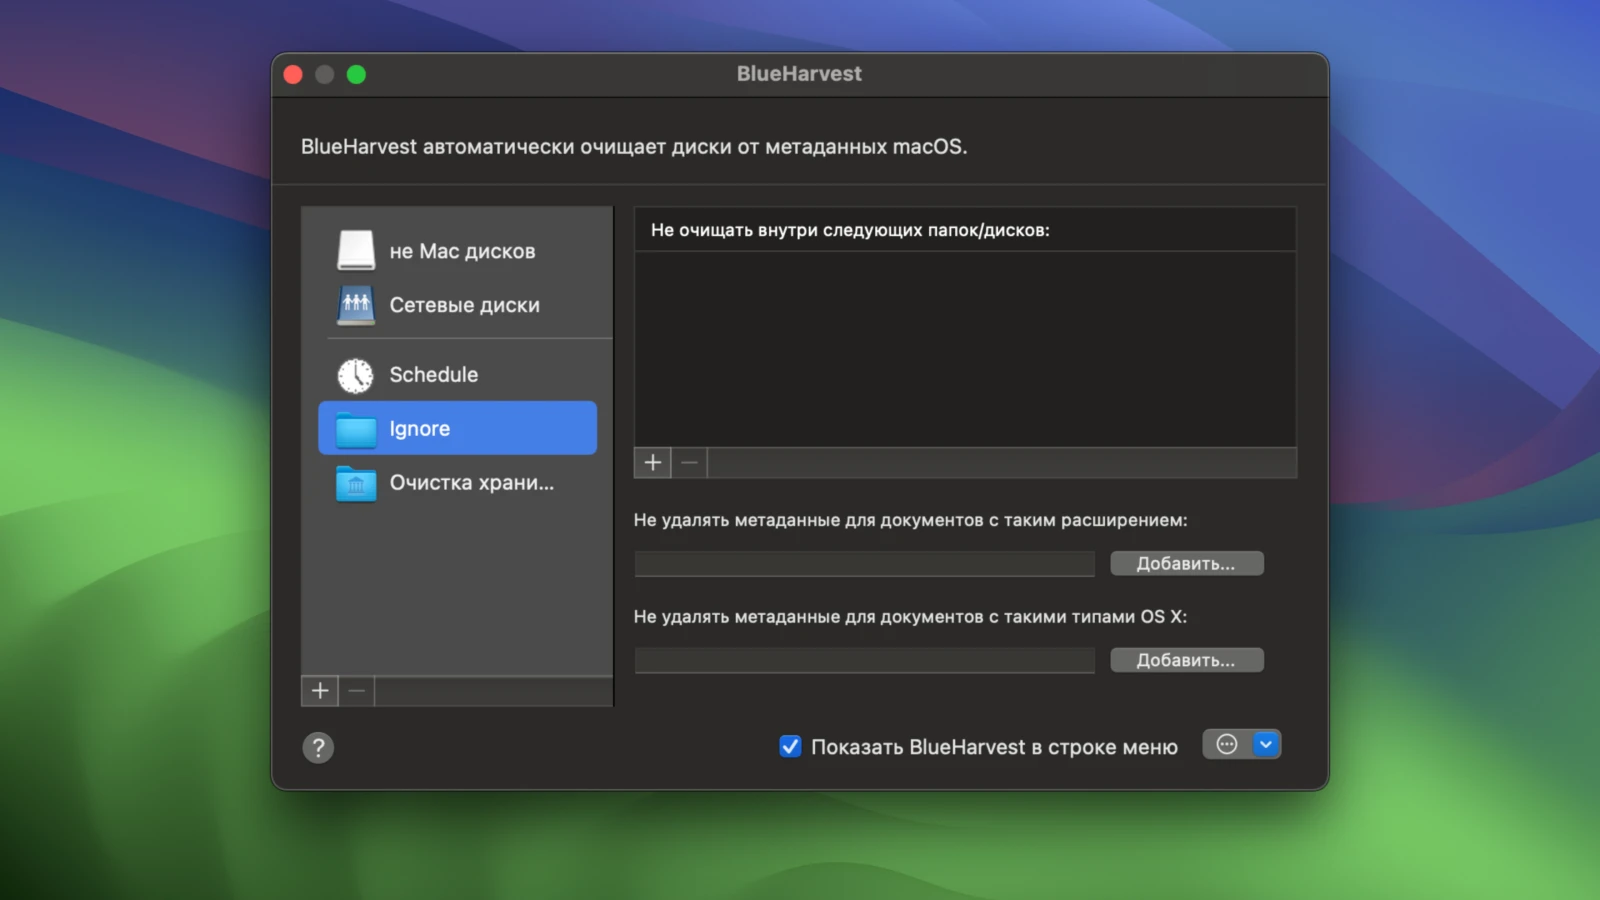Open the Сетевые диски section
Image resolution: width=1600 pixels, height=900 pixels.
click(464, 305)
